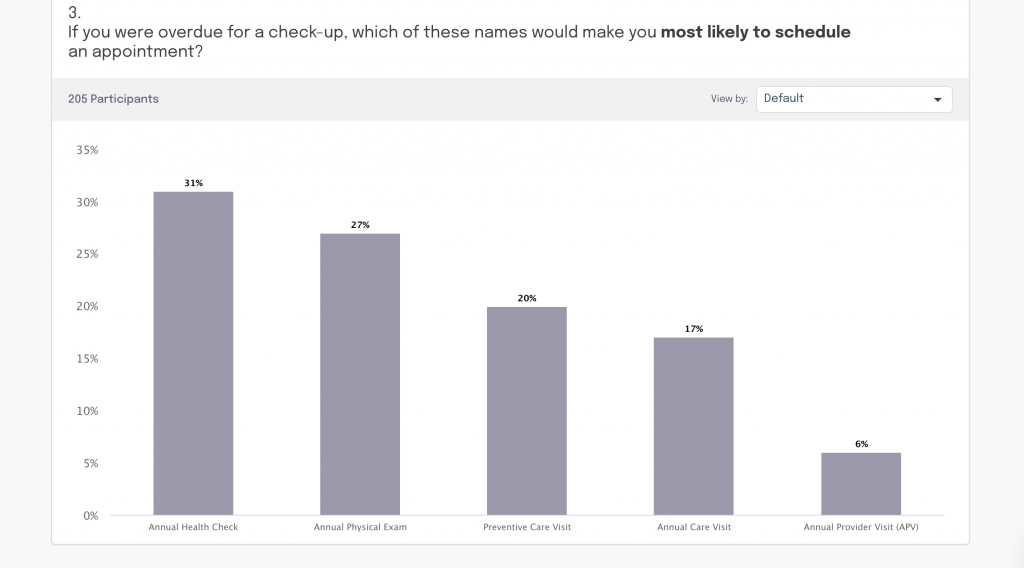
Task: Click the Annual Physical Exam axis label
Action: [360, 527]
